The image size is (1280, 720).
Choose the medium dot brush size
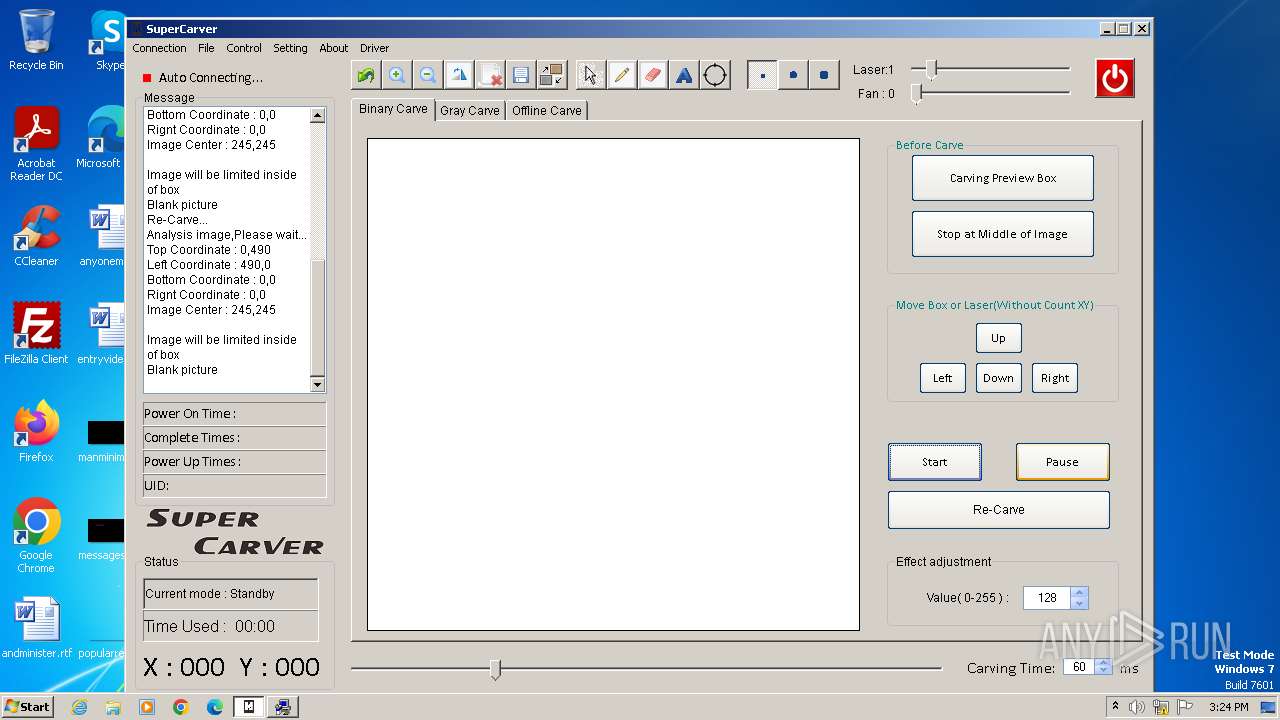coord(793,75)
